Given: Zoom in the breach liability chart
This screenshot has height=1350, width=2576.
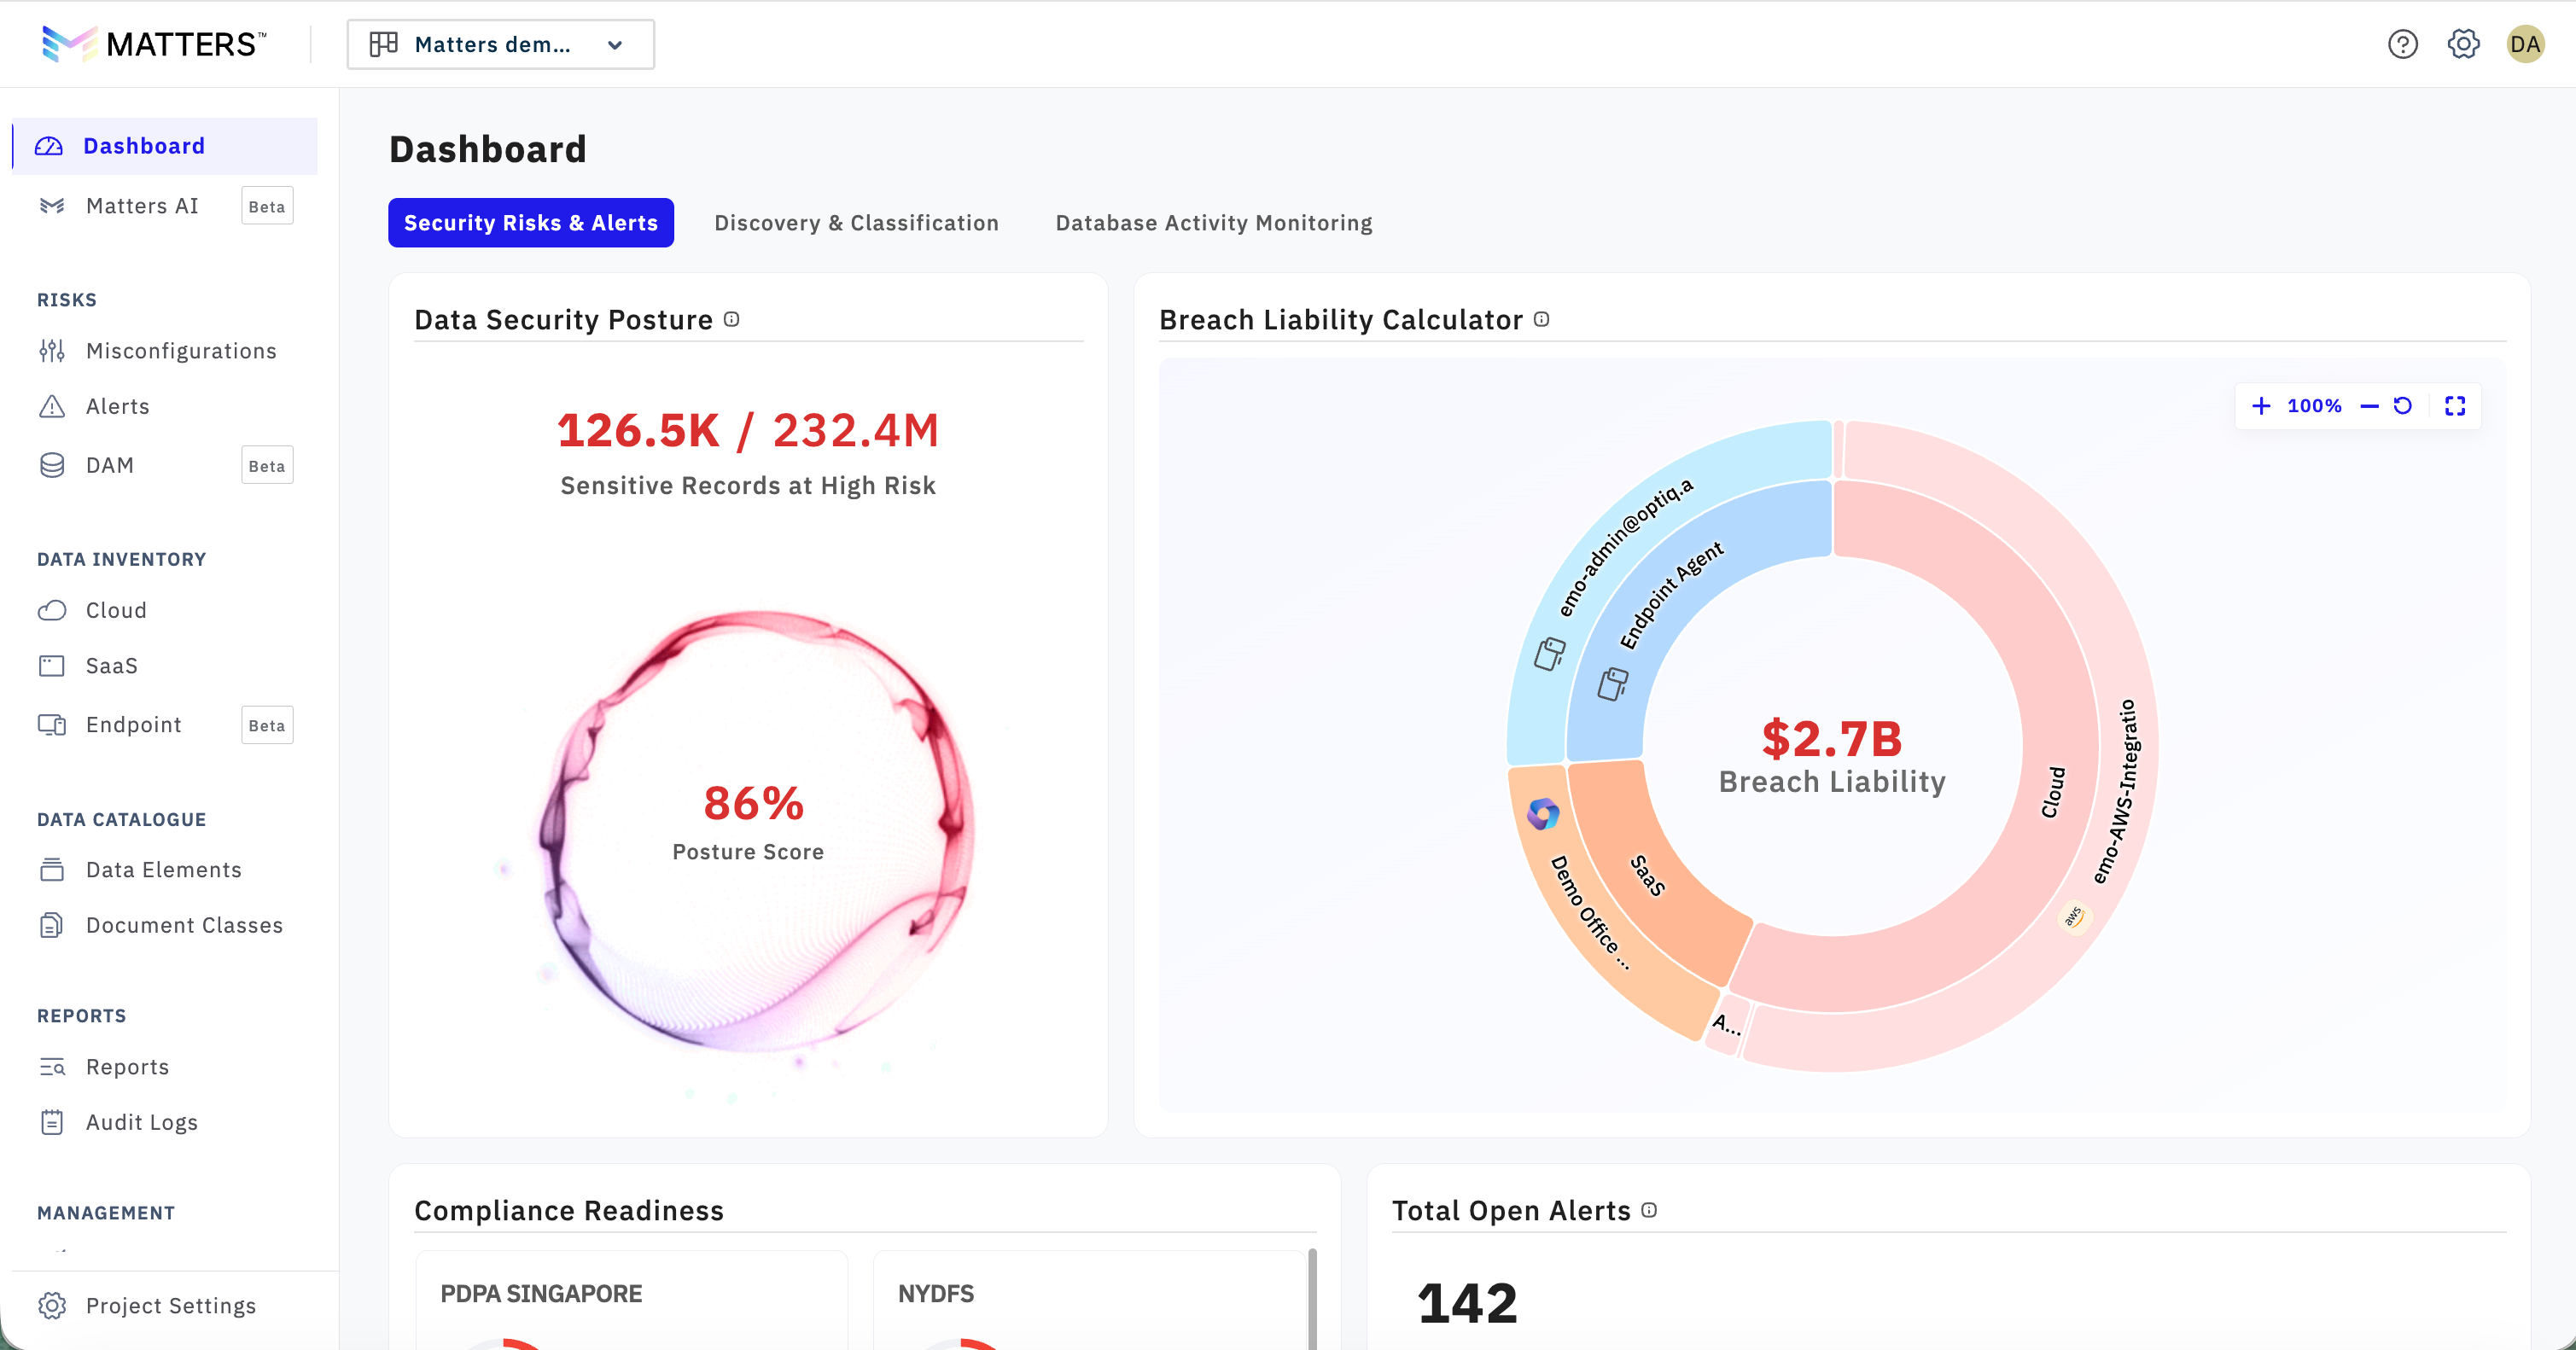Looking at the screenshot, I should 2261,406.
